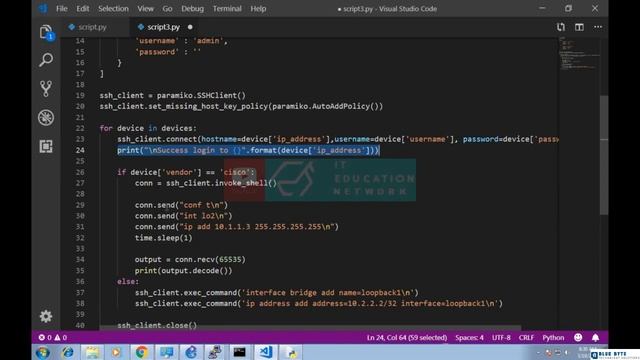Screen dimensions: 640x360
Task: Click 'set_missing_host_key_policy' on line 20
Action: coord(211,107)
